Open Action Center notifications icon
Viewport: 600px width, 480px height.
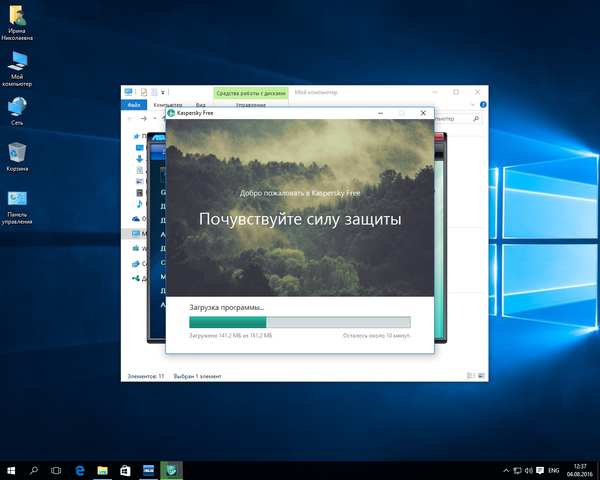coord(540,471)
